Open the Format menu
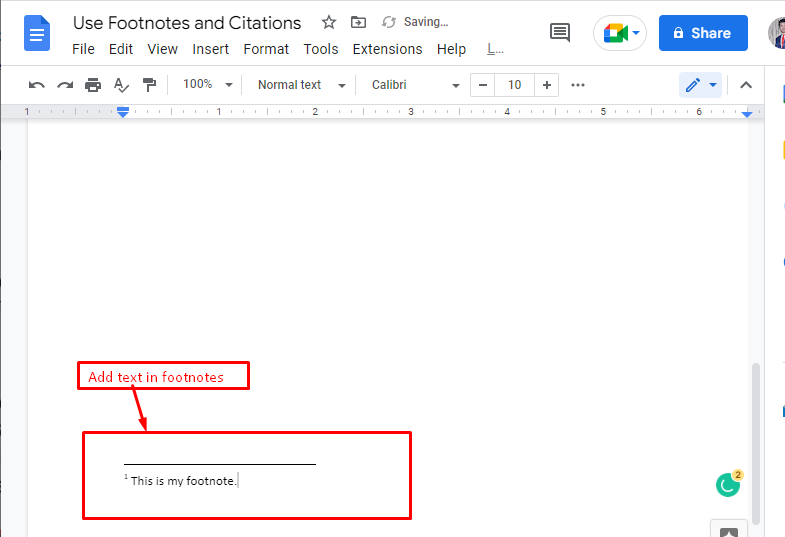Image resolution: width=785 pixels, height=537 pixels. click(266, 49)
